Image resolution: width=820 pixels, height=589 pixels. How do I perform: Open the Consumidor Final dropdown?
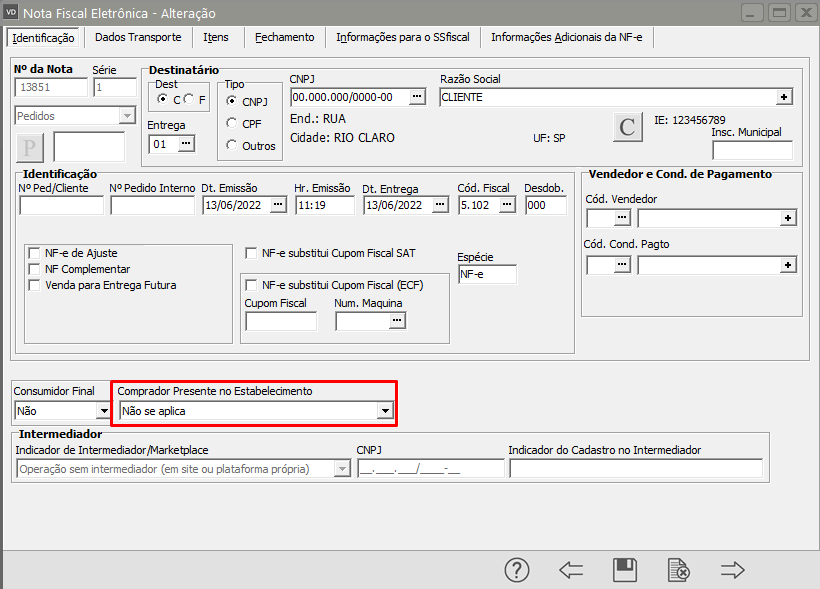click(x=103, y=411)
